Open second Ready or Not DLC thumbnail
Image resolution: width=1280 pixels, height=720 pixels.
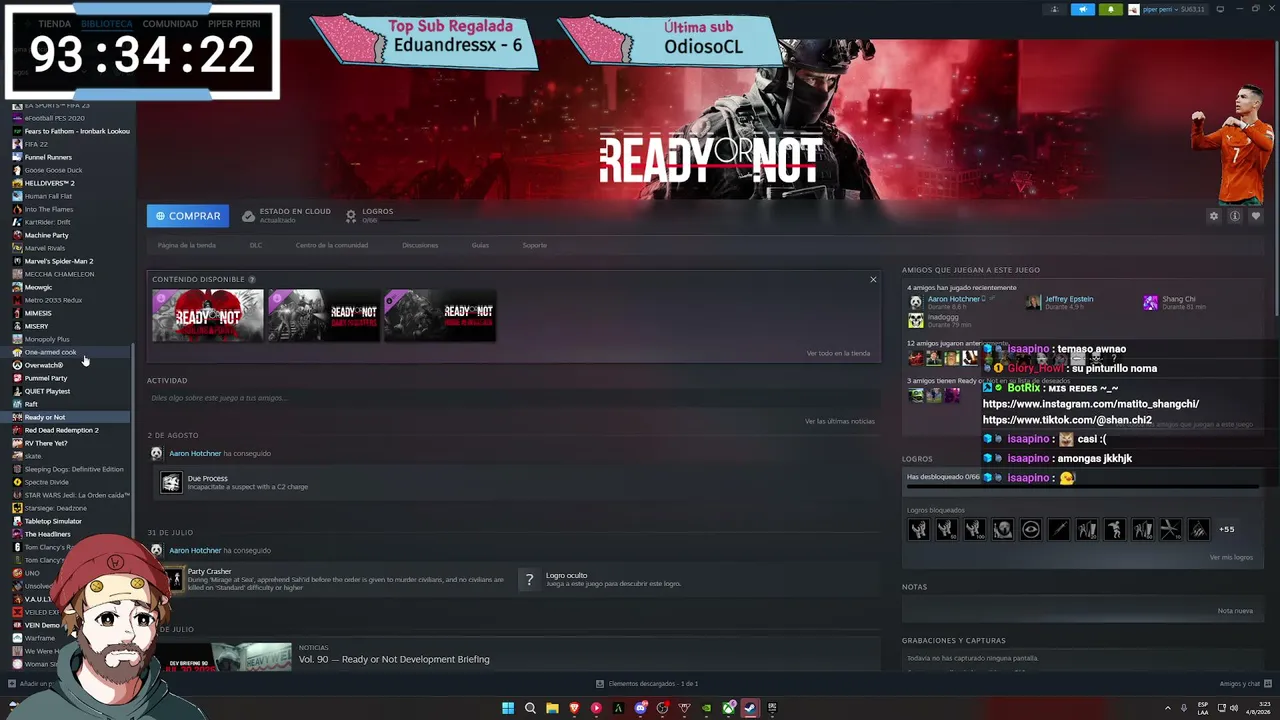pyautogui.click(x=324, y=316)
